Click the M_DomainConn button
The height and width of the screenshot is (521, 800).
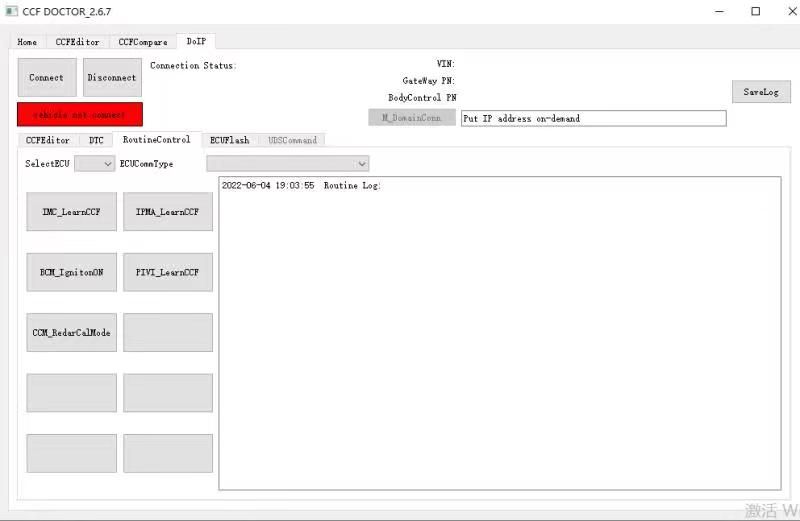pos(412,118)
